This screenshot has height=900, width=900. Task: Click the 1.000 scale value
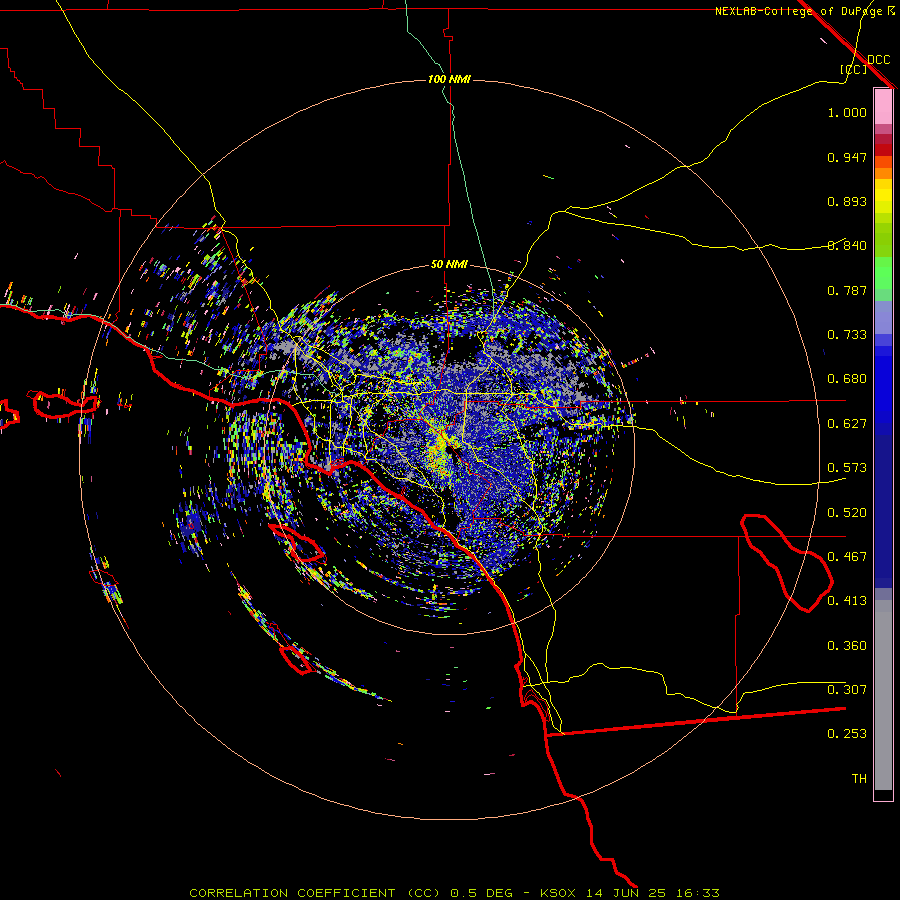pyautogui.click(x=847, y=112)
